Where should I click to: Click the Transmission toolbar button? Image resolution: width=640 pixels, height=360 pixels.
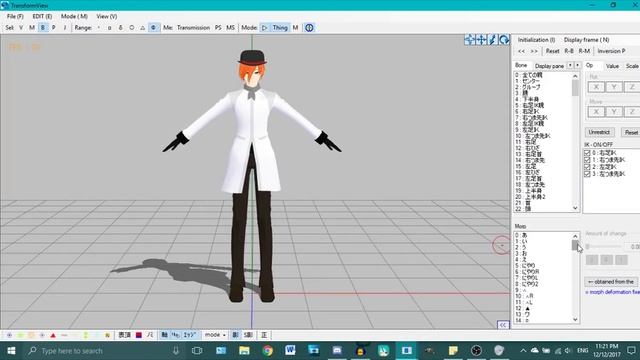point(193,28)
